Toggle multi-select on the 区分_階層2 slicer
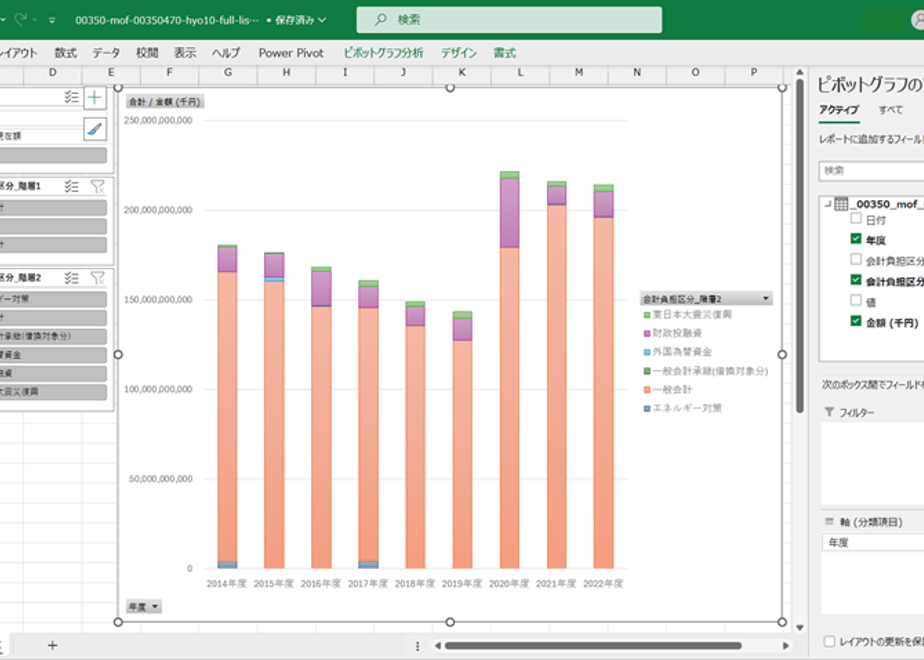924x660 pixels. [x=71, y=278]
